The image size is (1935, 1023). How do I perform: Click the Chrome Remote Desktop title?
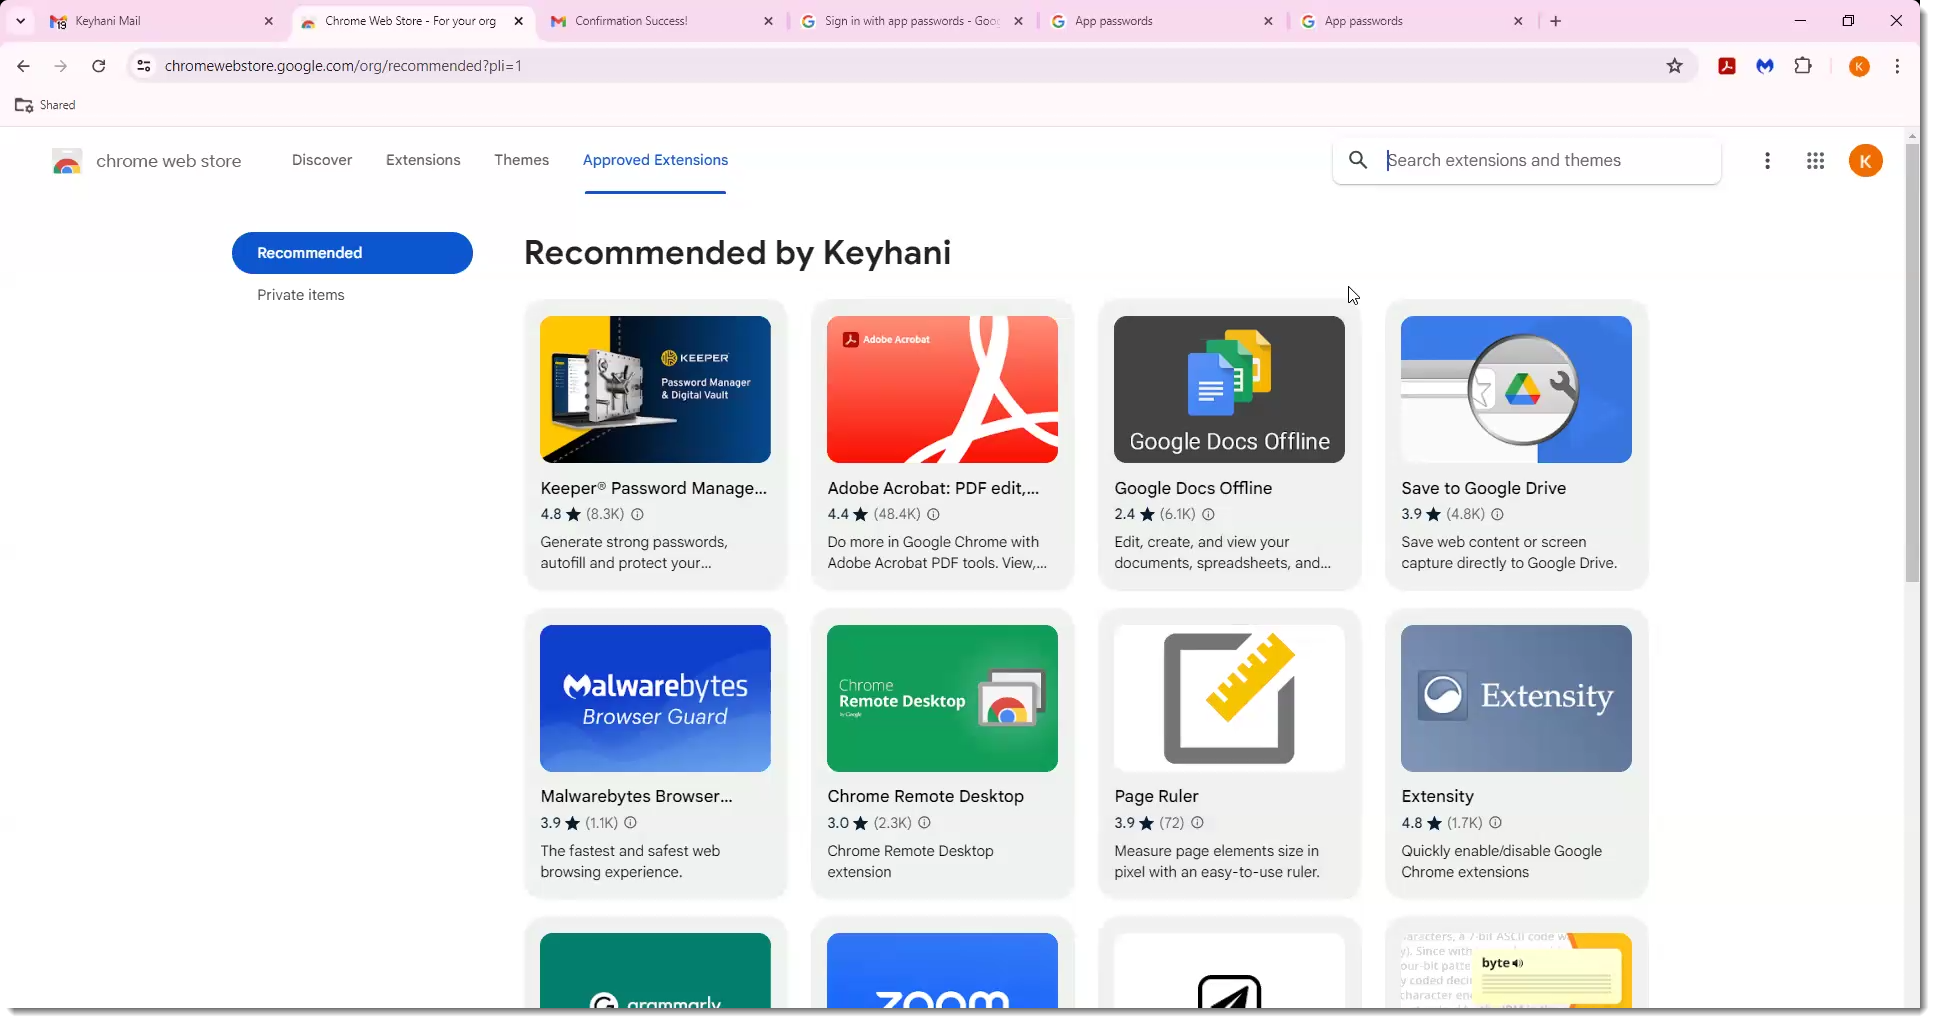[x=925, y=796]
